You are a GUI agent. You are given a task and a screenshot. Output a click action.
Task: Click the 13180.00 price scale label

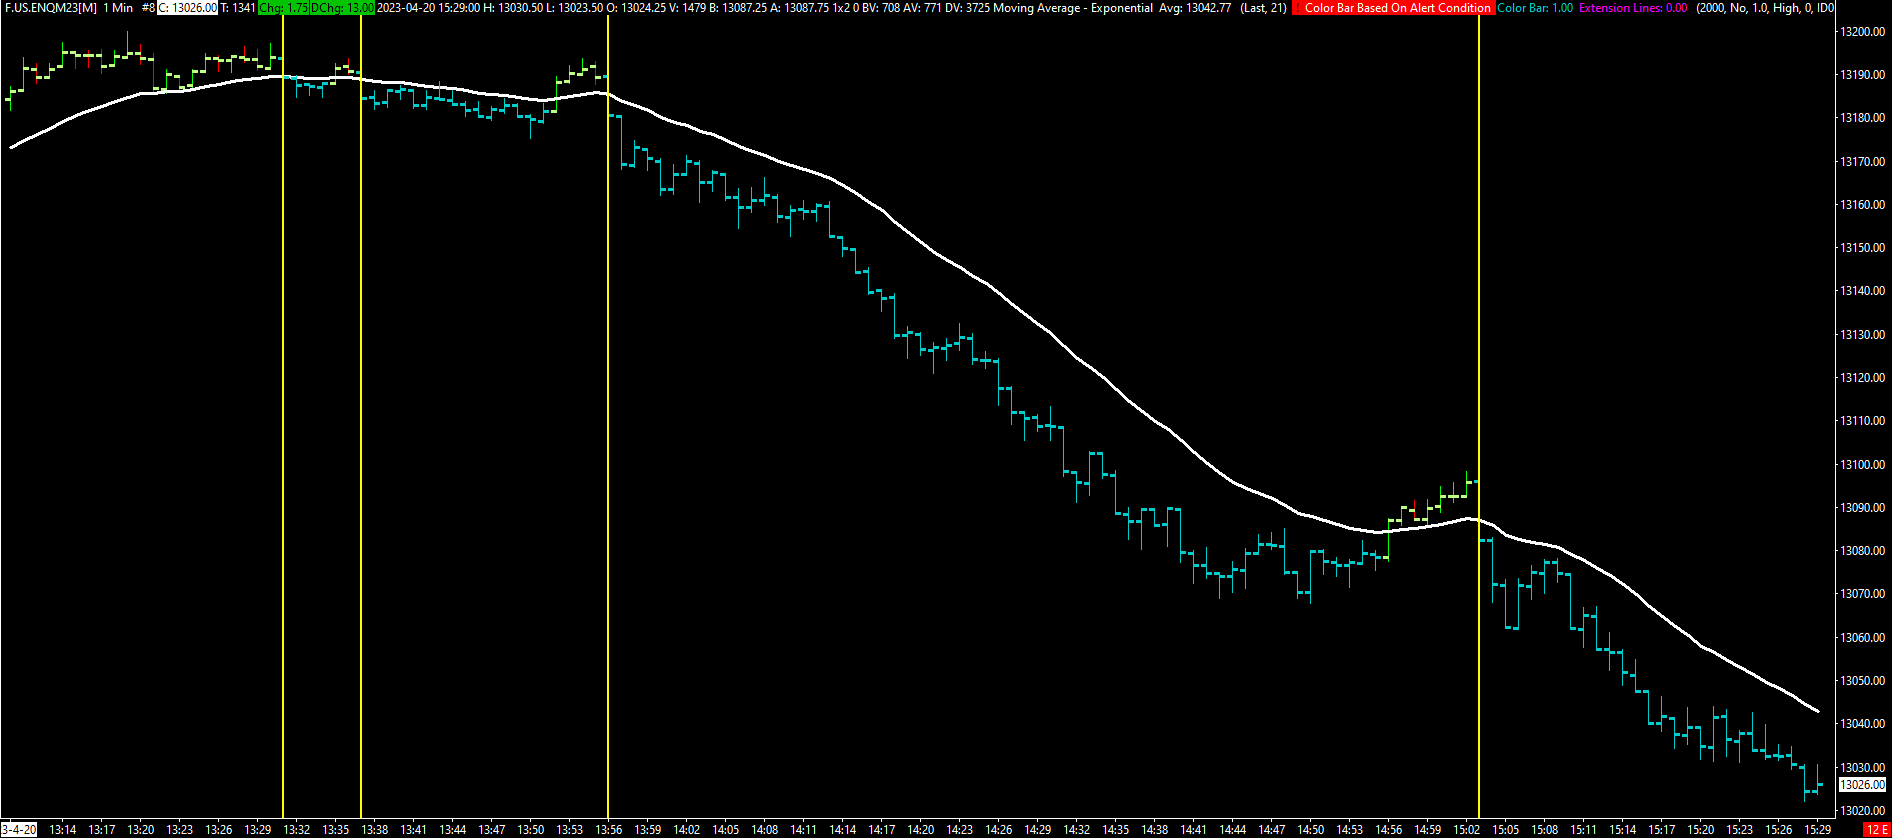(1862, 118)
